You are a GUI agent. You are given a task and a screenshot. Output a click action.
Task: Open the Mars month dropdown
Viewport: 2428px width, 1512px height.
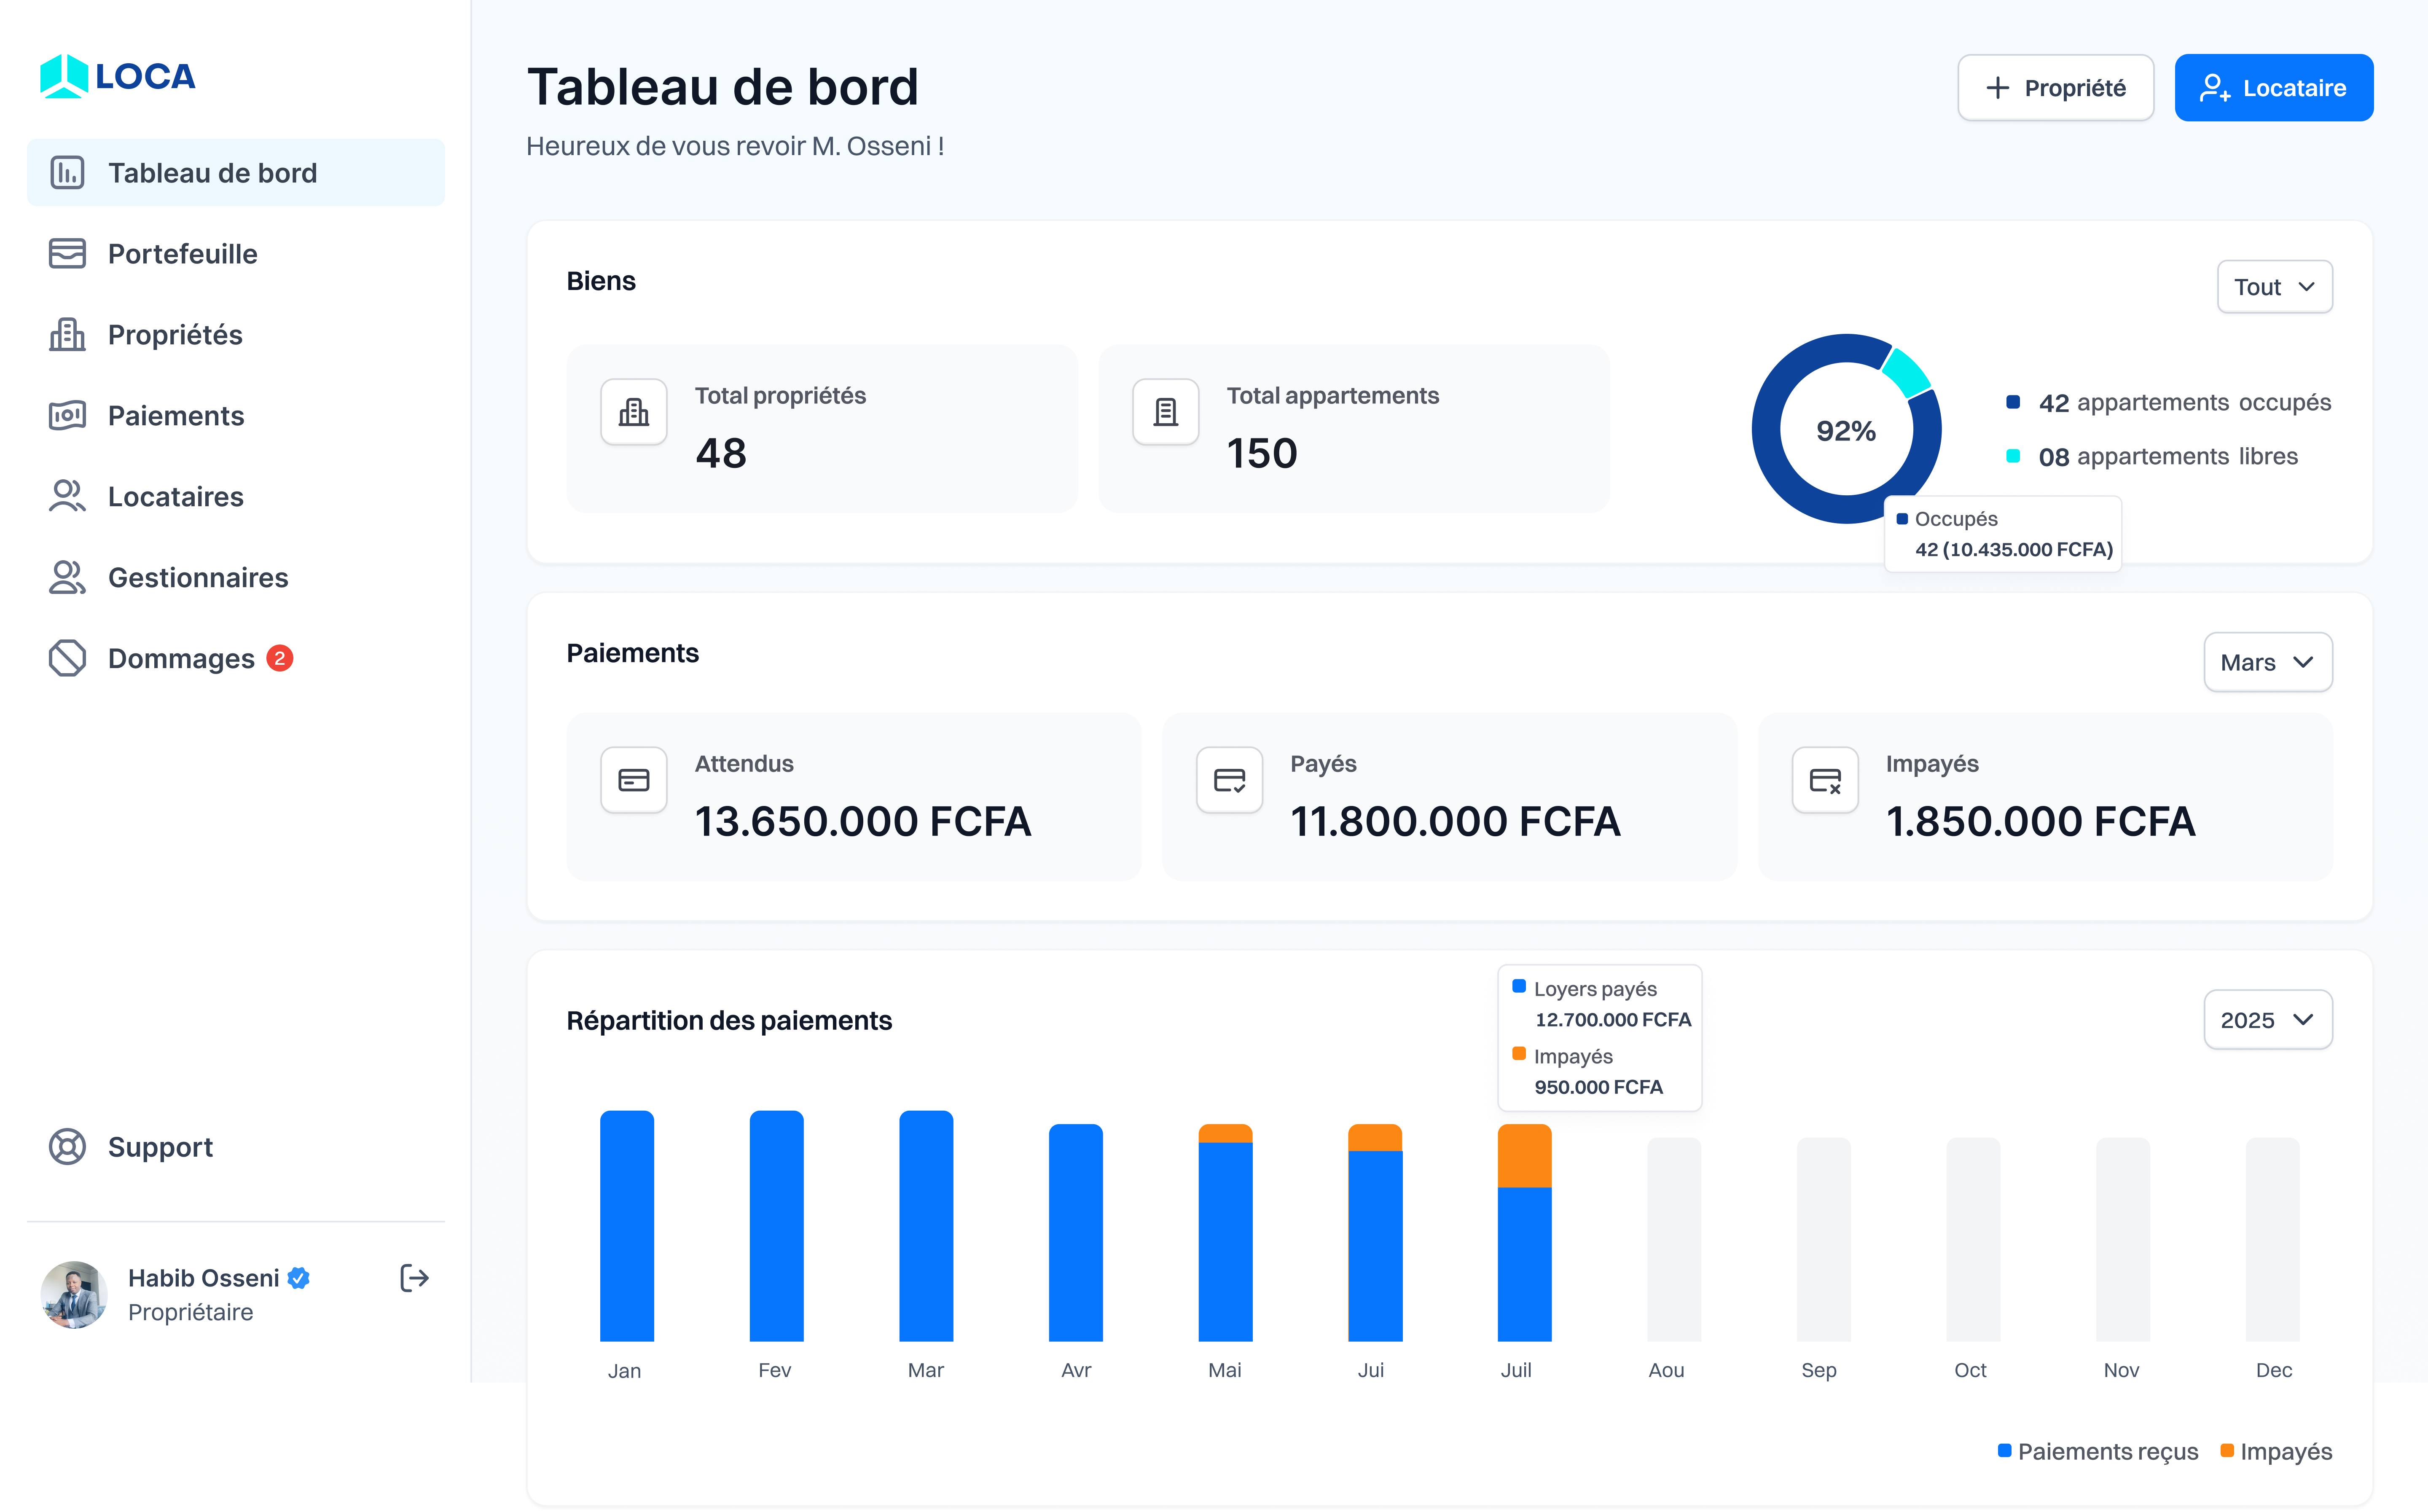click(2267, 662)
